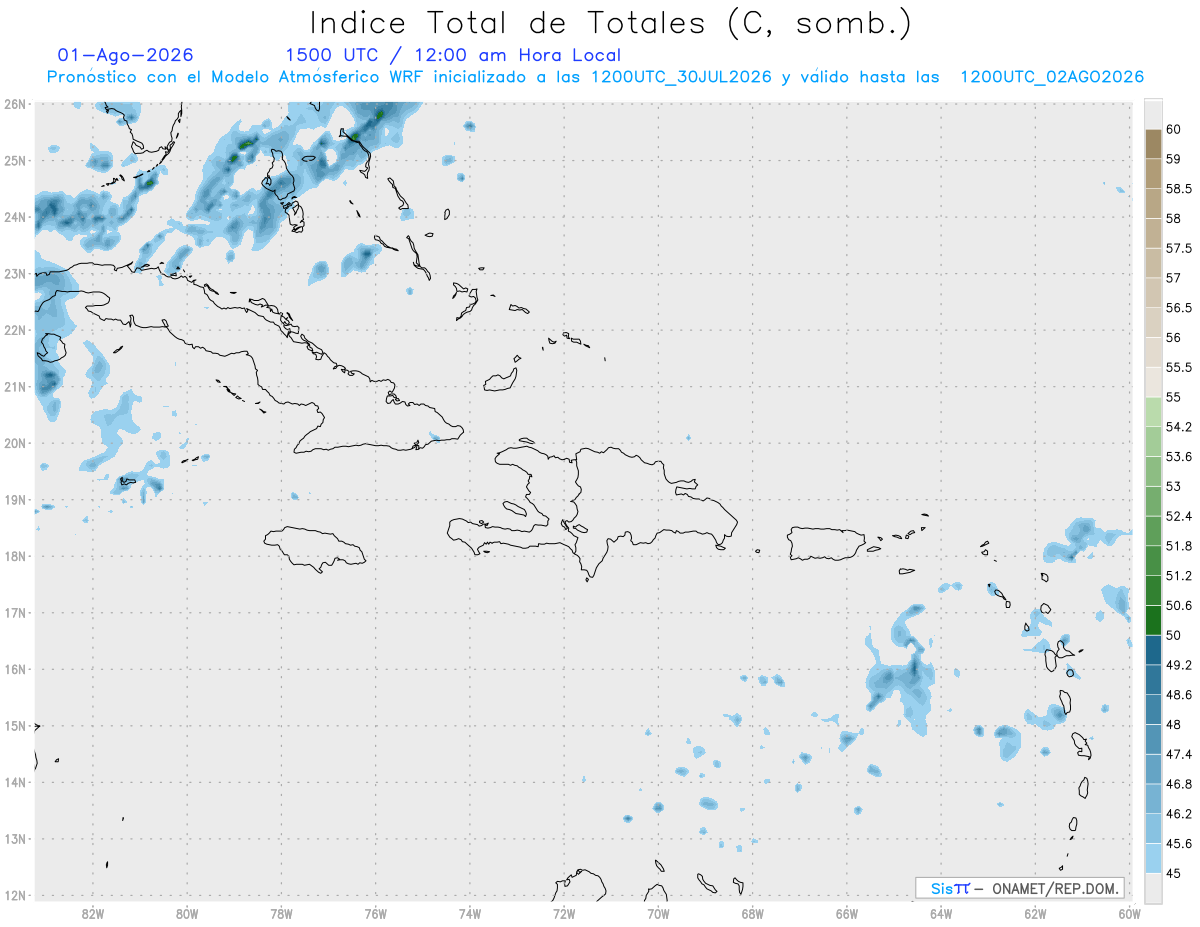1200x927 pixels.
Task: Click the 72W longitude label
Action: pyautogui.click(x=564, y=914)
